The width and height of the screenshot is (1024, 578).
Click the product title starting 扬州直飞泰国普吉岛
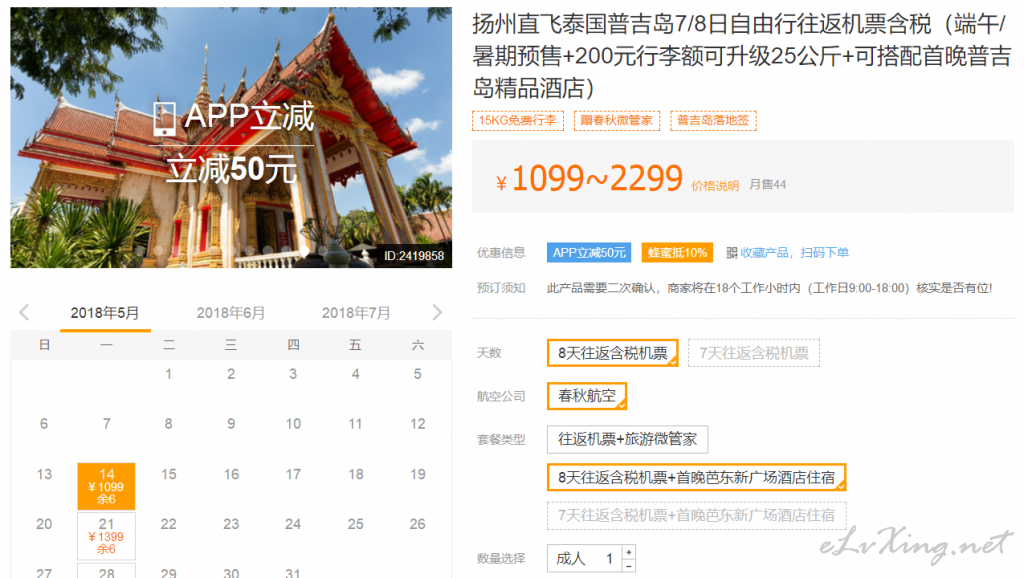click(742, 56)
